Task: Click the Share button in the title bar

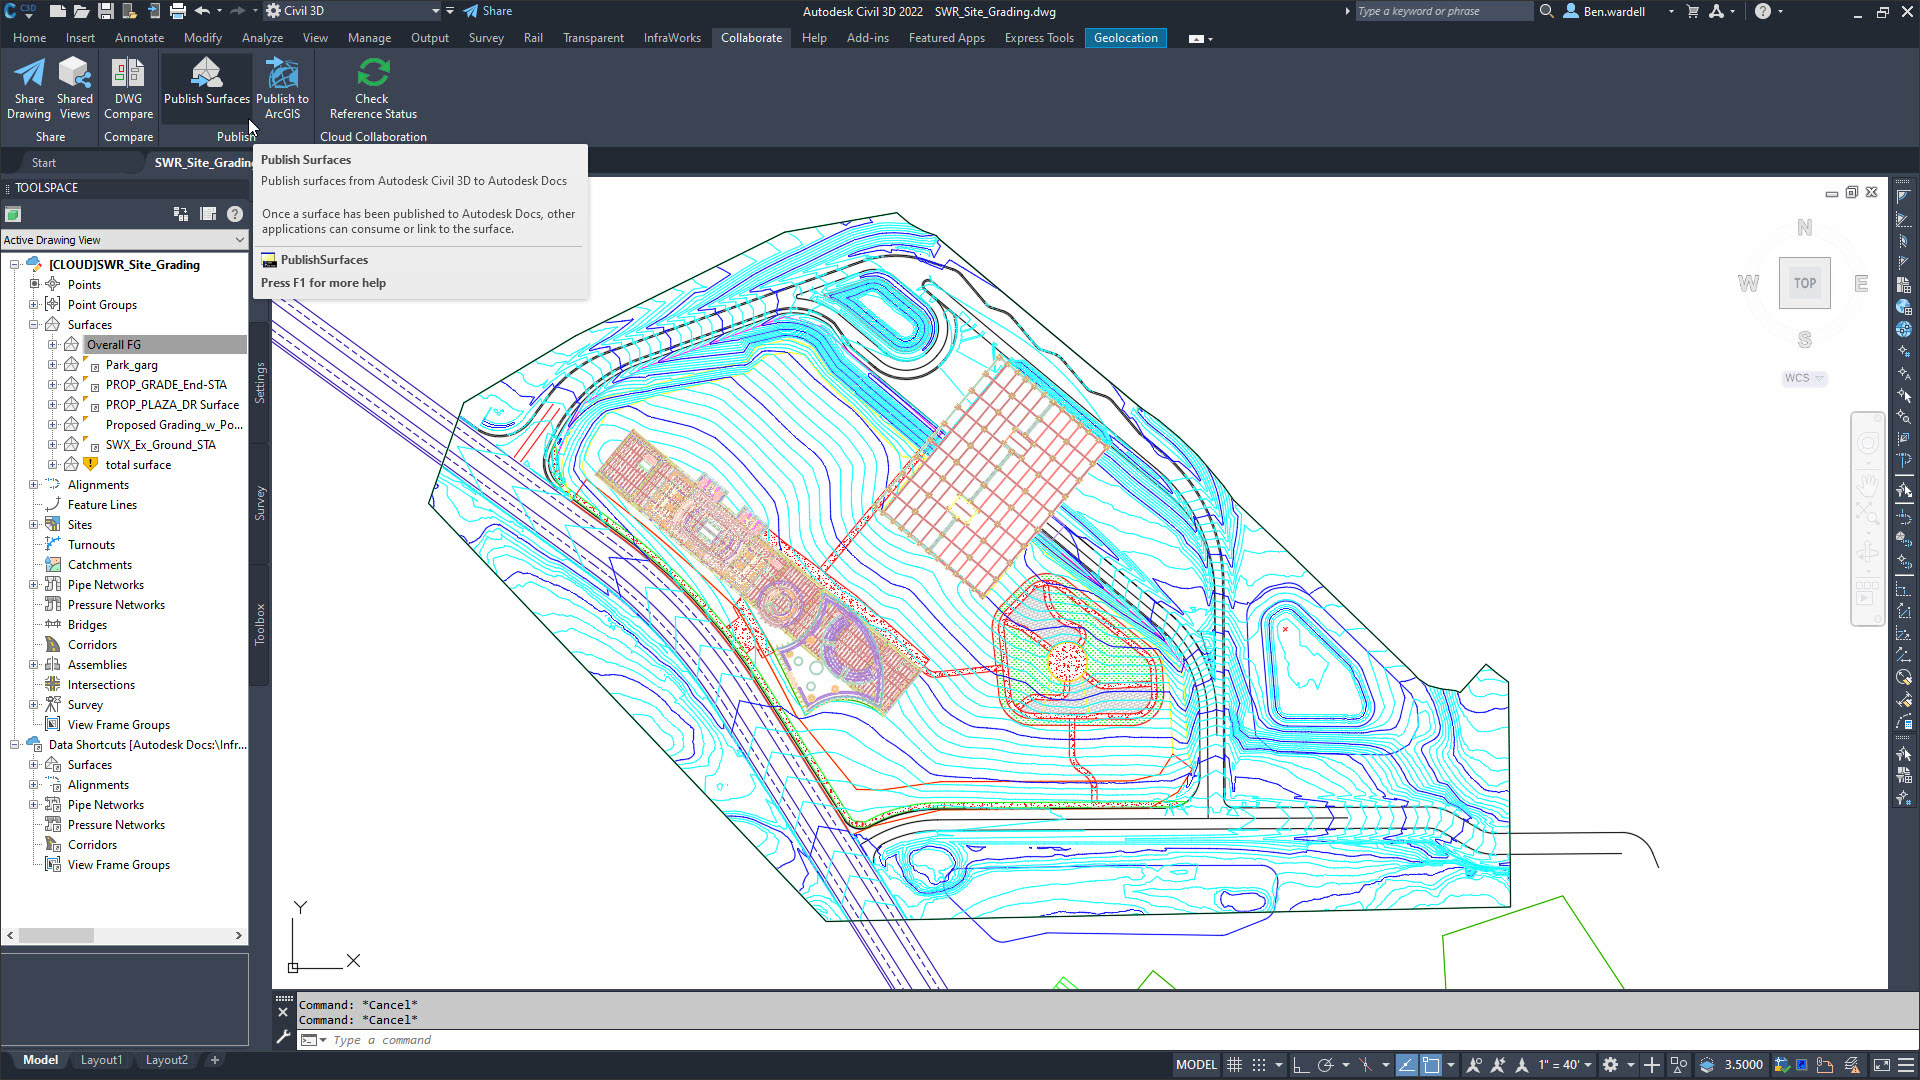Action: coord(488,11)
